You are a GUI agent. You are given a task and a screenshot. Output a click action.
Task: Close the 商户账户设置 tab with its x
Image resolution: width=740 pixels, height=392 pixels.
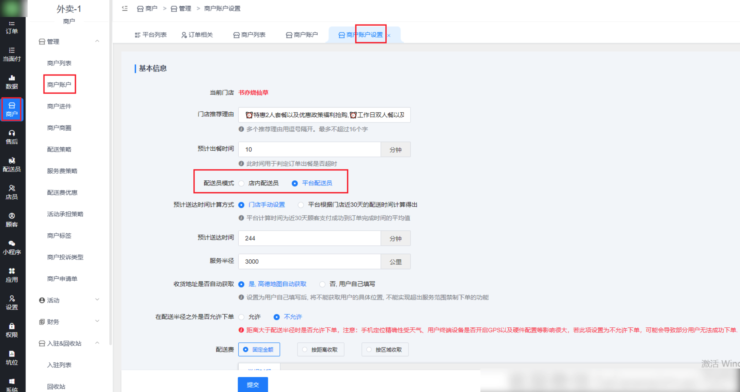[389, 35]
